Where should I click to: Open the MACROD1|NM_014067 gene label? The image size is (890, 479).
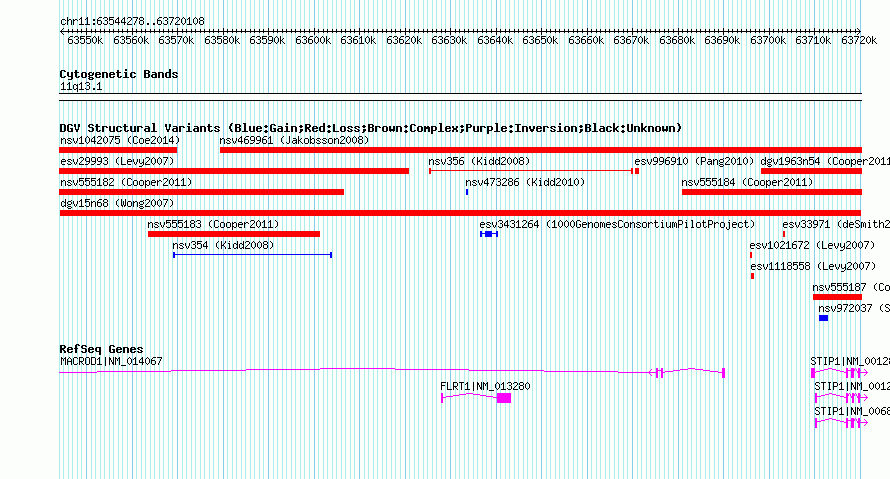(111, 362)
